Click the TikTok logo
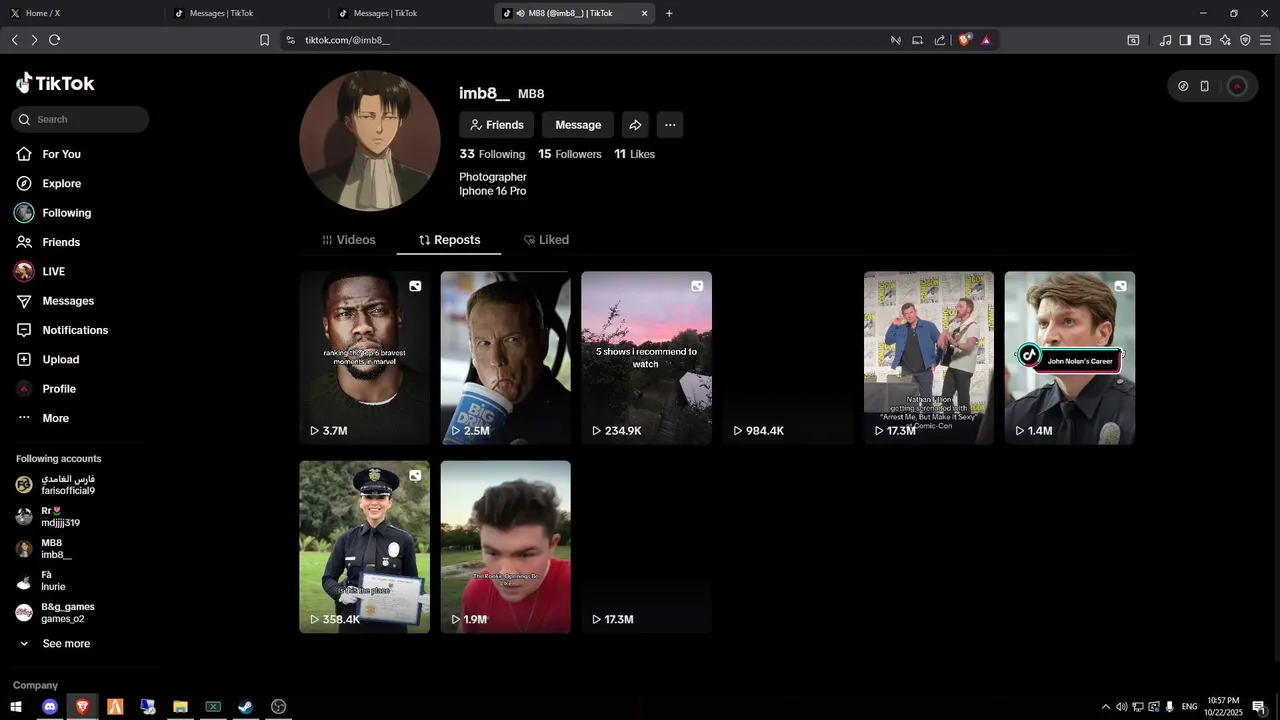 point(56,84)
